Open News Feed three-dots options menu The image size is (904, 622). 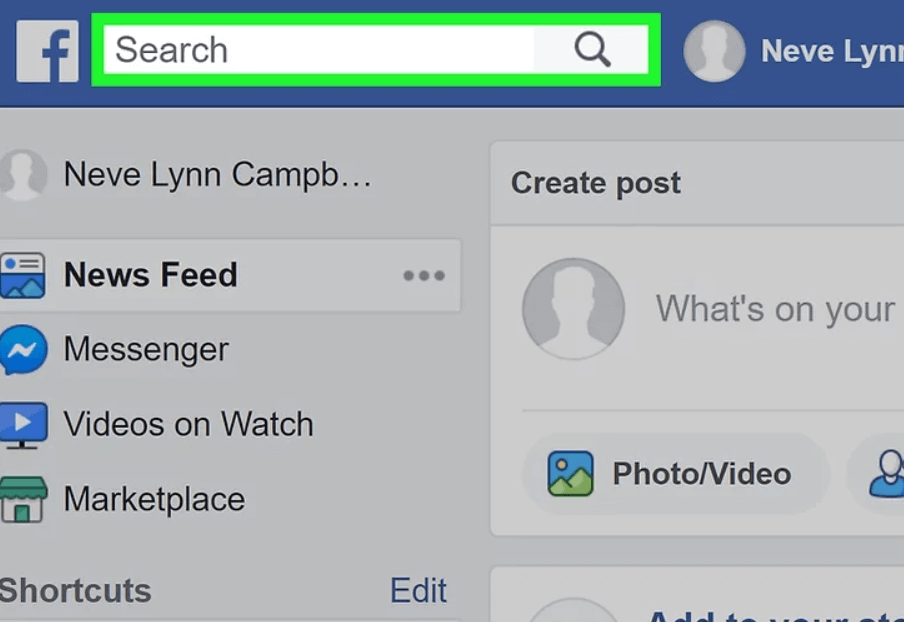tap(424, 276)
